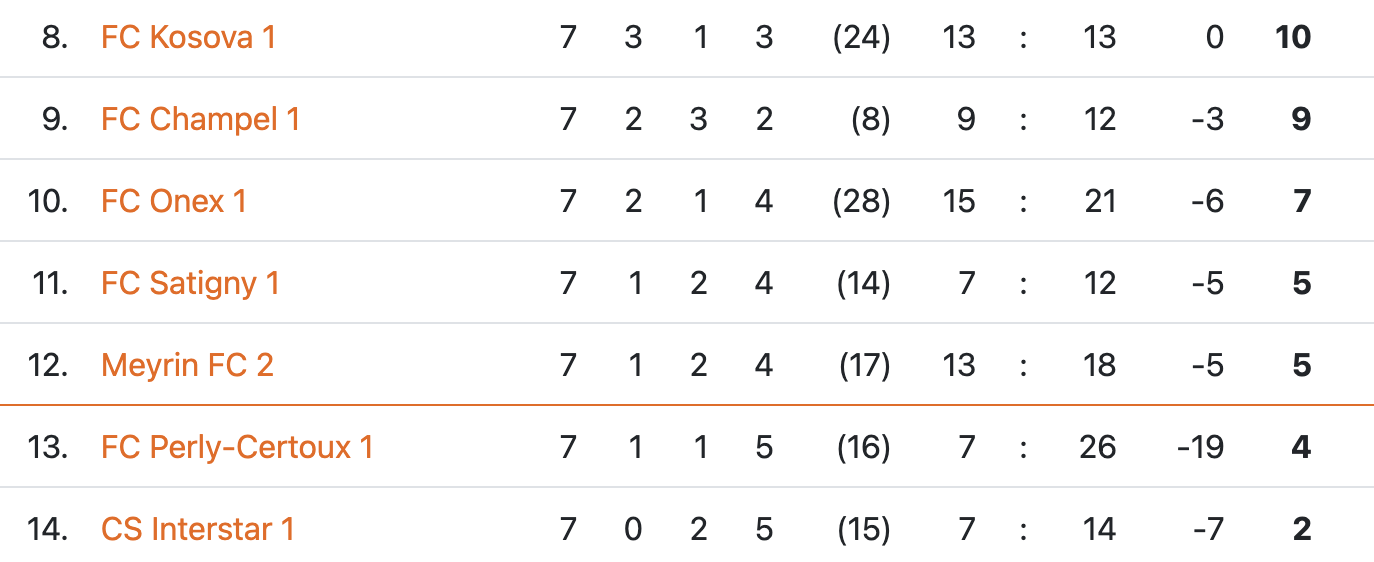Select the FC Satigny 1 team link

point(190,283)
